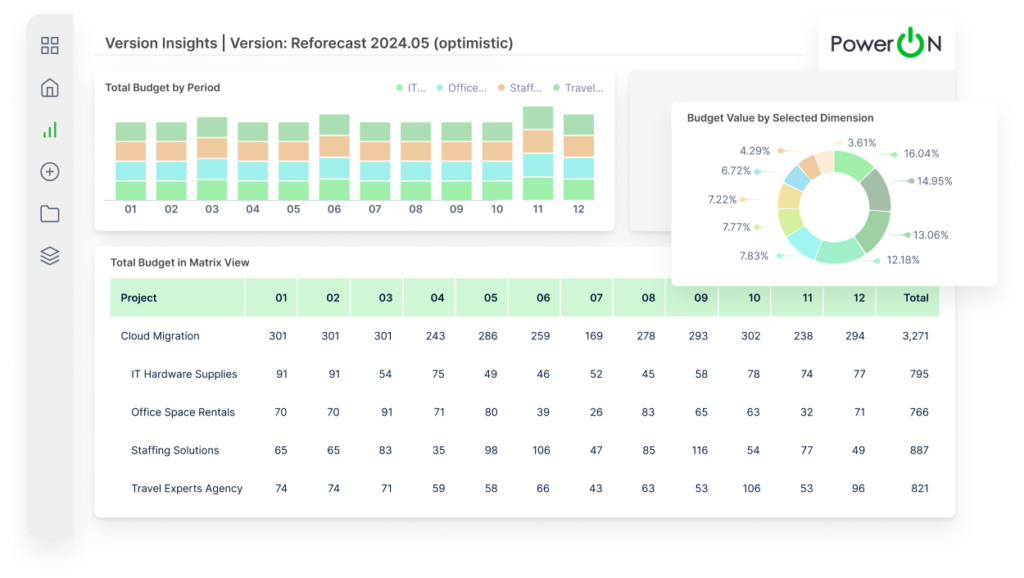
Task: Select the green analytics bar-chart icon
Action: (x=49, y=129)
